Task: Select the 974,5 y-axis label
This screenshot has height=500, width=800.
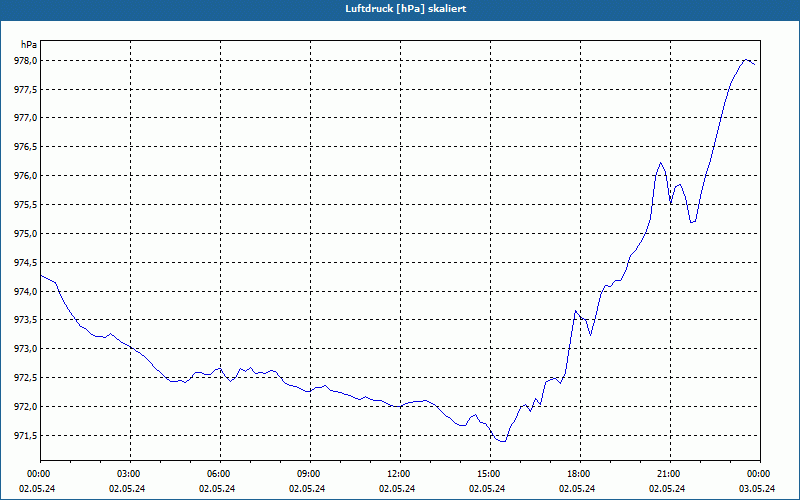Action: coord(26,263)
